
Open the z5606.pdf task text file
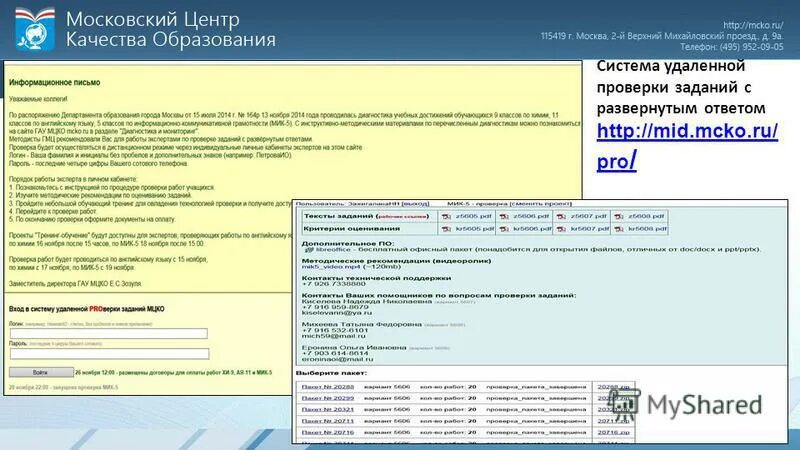531,216
